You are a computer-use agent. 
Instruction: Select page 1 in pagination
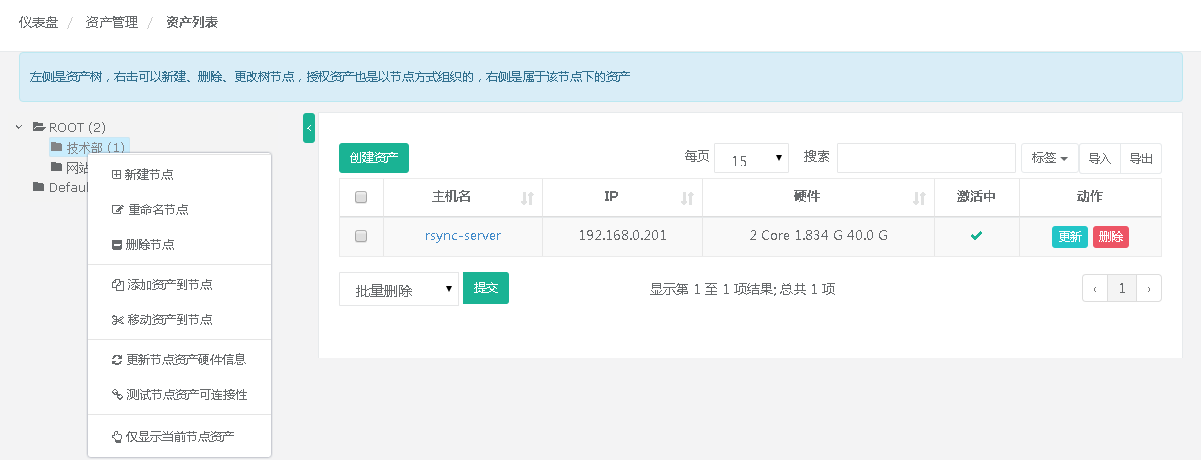pyautogui.click(x=1122, y=288)
